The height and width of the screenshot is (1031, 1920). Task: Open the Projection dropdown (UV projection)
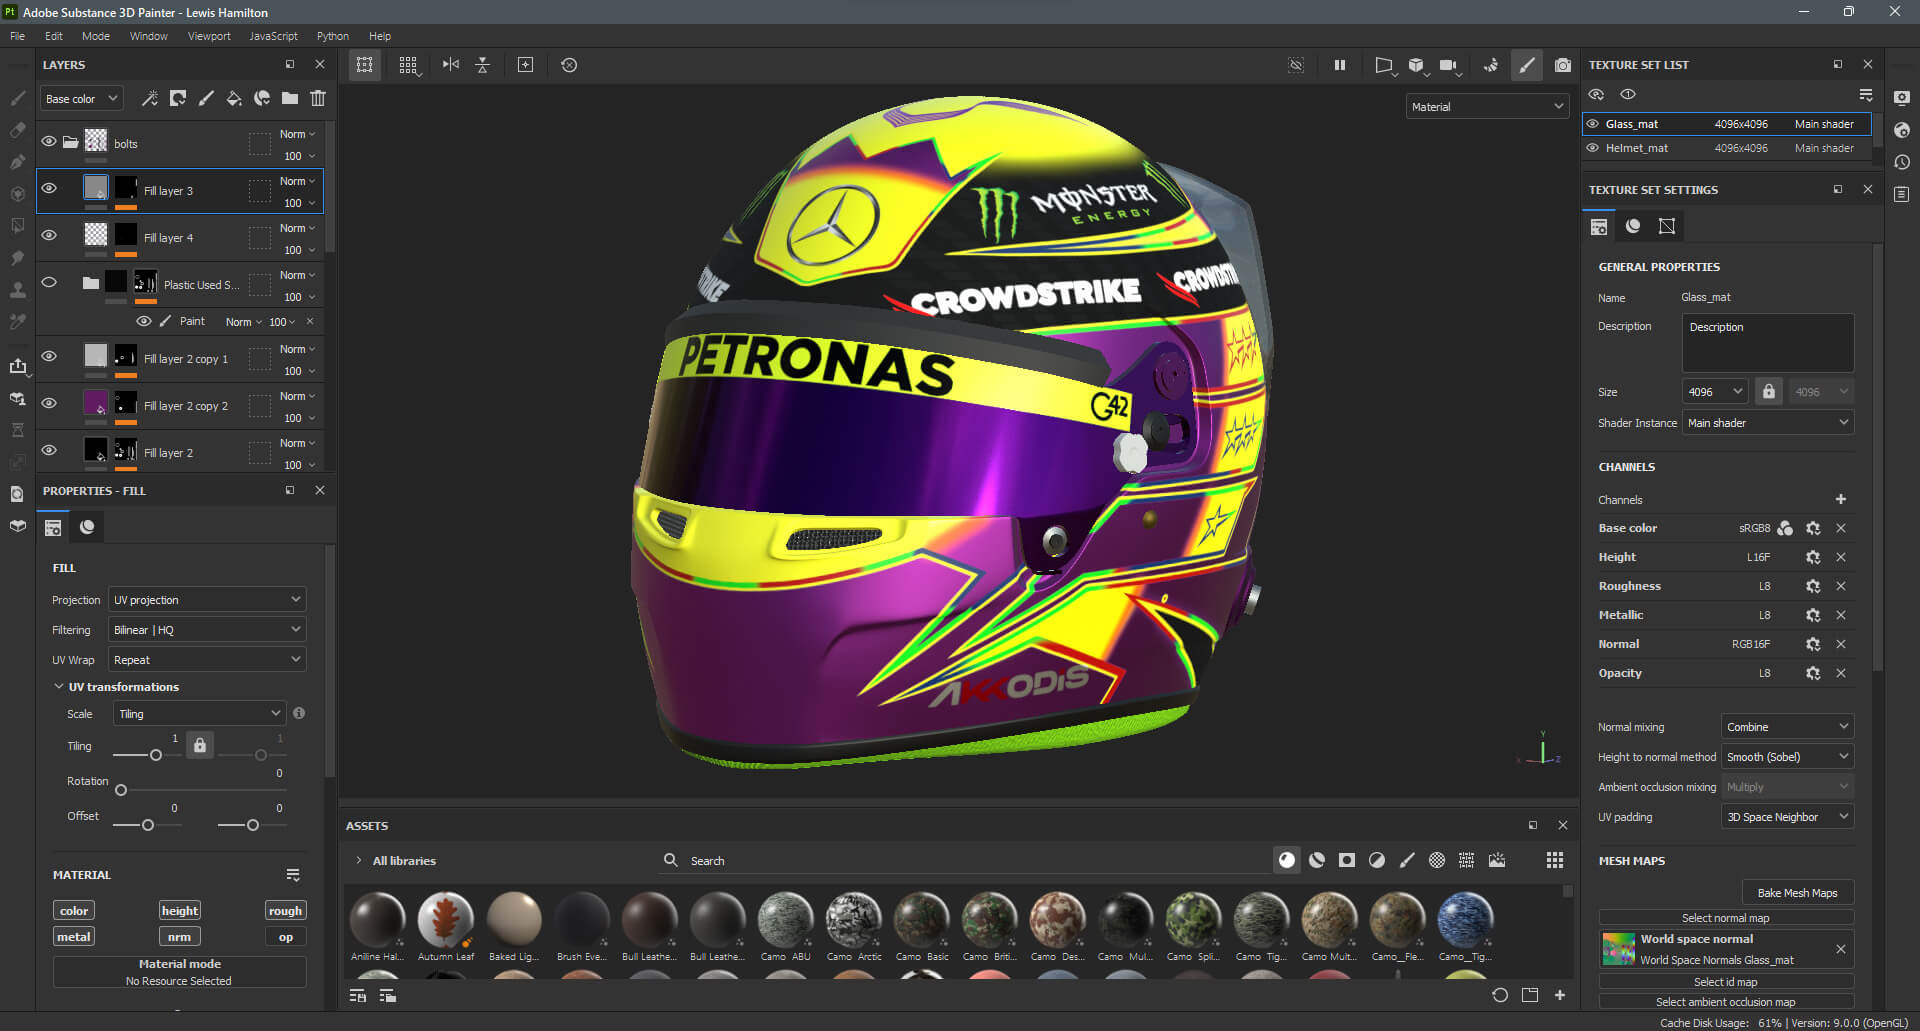tap(207, 600)
